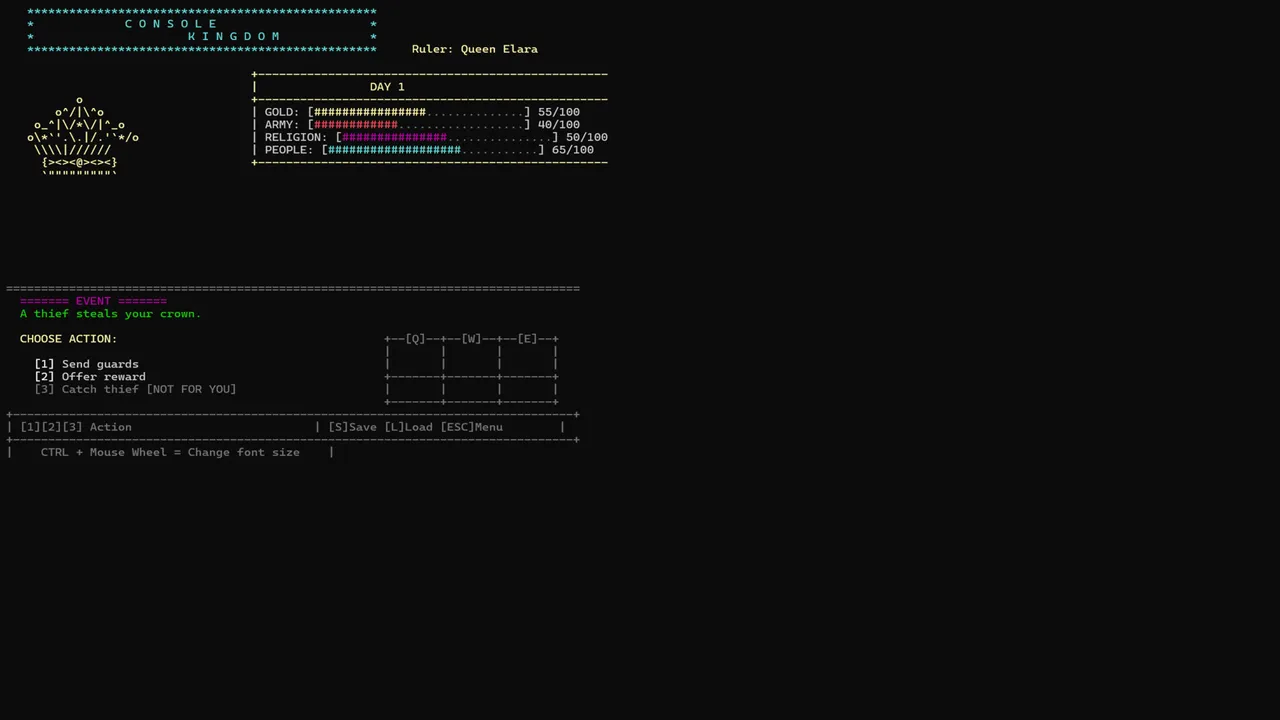Click the CONSOLE title text
This screenshot has height=720, width=1280.
tap(171, 24)
